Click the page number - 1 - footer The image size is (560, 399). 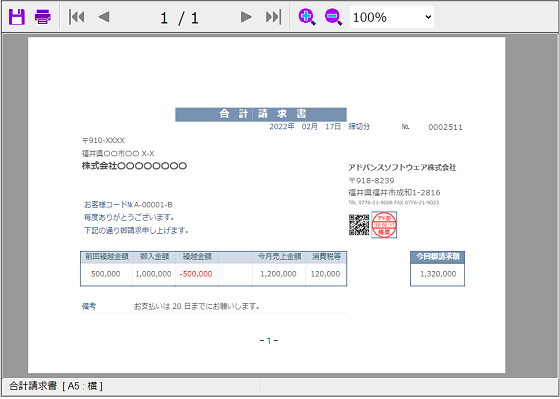(x=269, y=341)
